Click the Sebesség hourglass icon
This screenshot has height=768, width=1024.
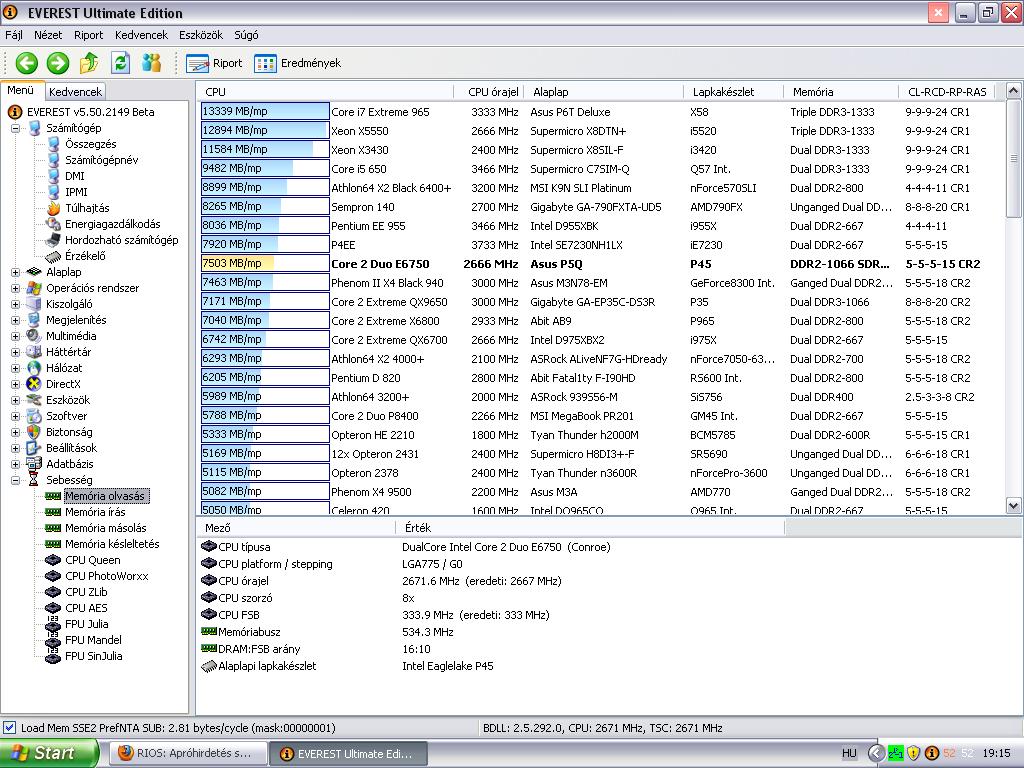pos(34,480)
